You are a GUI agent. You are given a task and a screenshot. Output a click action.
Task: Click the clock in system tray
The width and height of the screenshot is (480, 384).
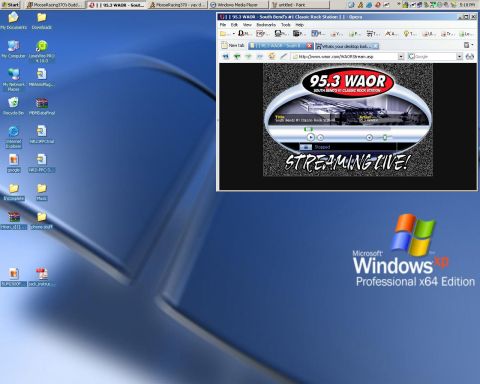click(x=467, y=5)
